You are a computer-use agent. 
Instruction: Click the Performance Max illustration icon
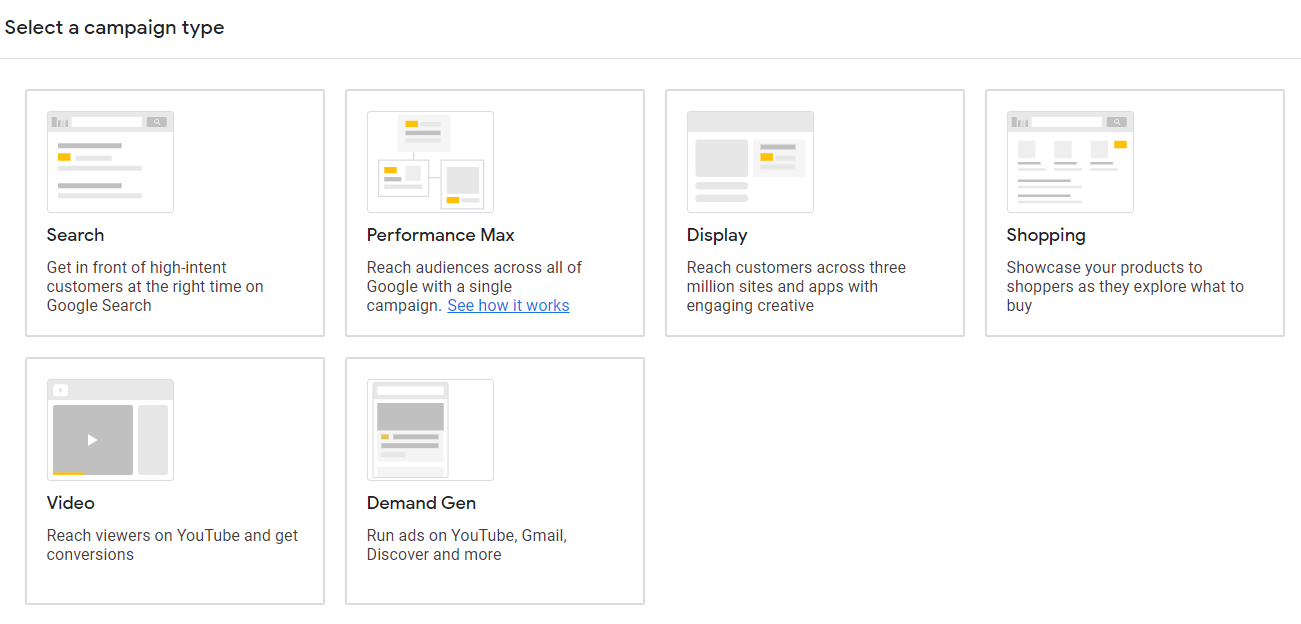[x=430, y=162]
